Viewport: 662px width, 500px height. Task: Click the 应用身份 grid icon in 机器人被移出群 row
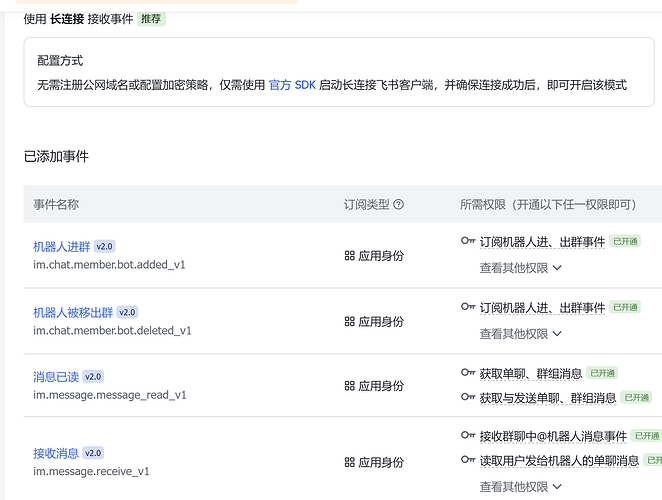tap(350, 322)
